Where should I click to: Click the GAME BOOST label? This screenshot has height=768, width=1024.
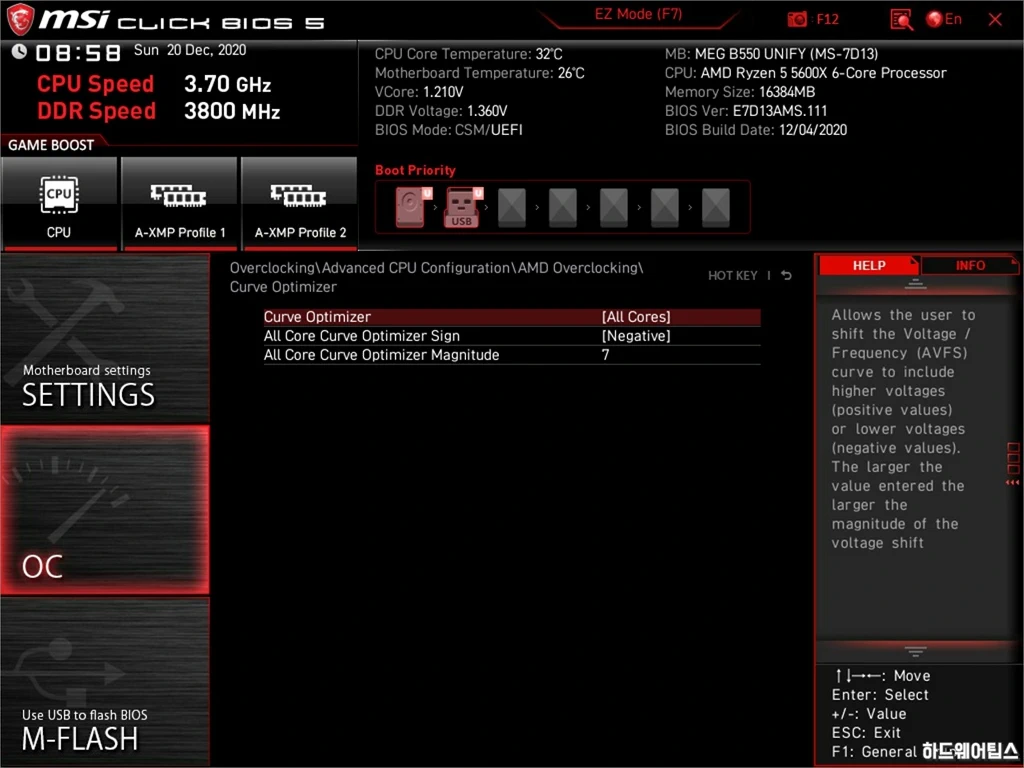pyautogui.click(x=51, y=145)
